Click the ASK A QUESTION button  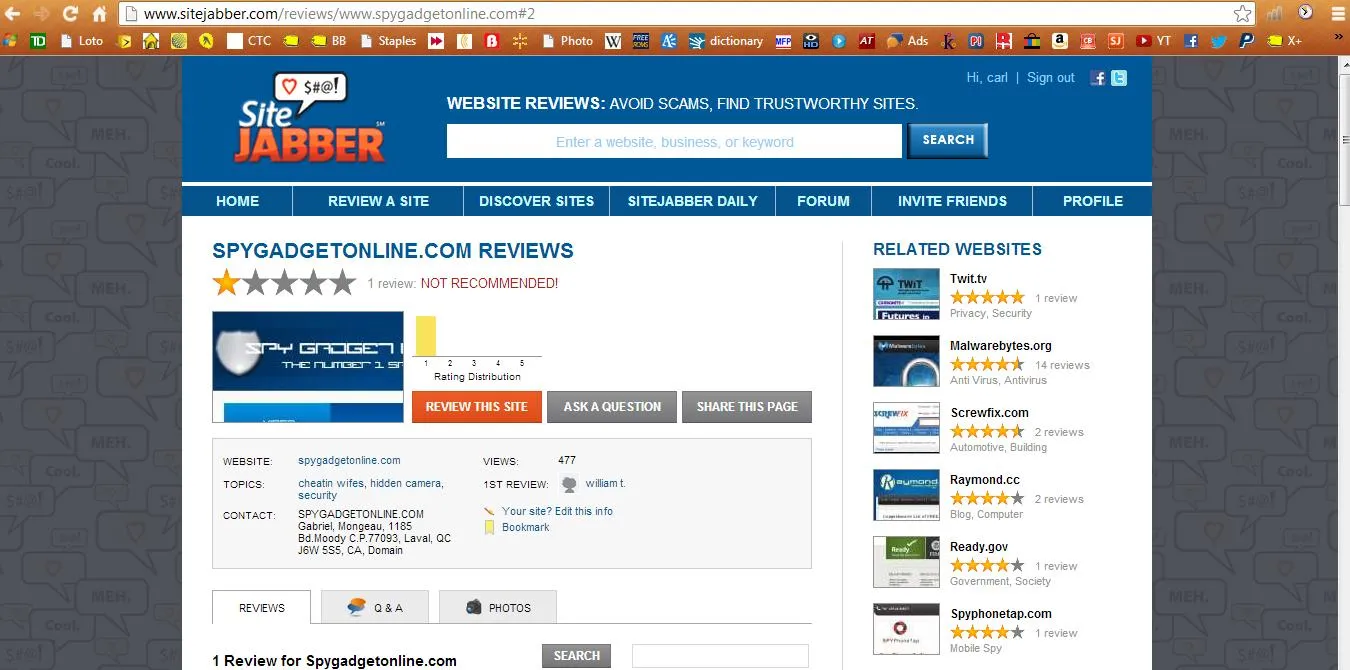(612, 407)
